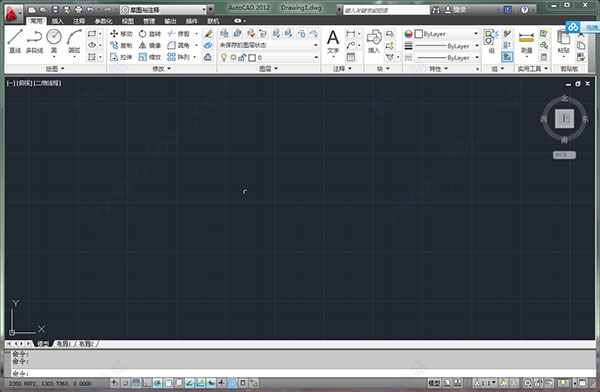Expand the 修改 (Modify) panel
Viewport: 600px width, 392px height.
161,69
